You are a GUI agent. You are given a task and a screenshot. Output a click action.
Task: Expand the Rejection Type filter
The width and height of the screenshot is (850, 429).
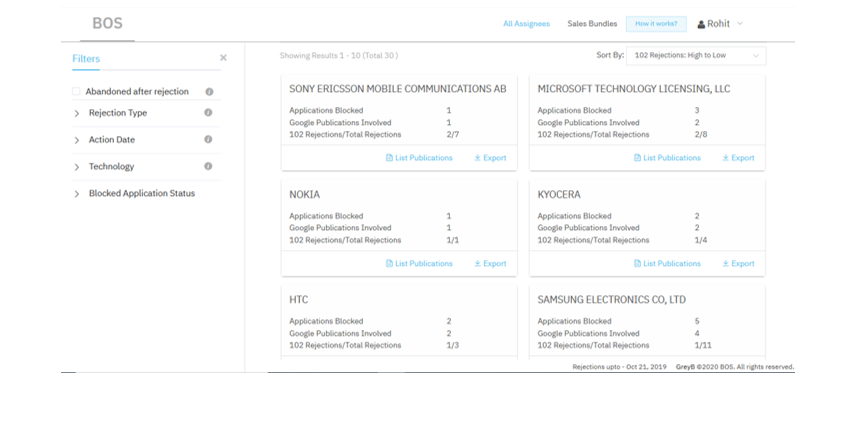pyautogui.click(x=76, y=113)
